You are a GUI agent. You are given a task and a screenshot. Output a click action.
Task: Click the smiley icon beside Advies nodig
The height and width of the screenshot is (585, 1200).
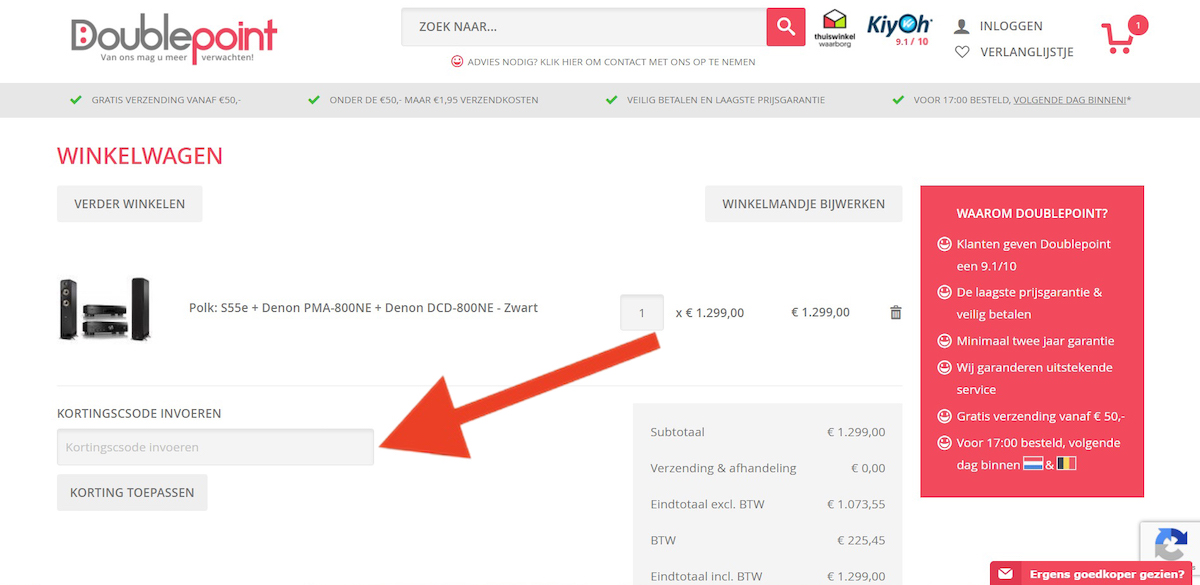(x=457, y=61)
